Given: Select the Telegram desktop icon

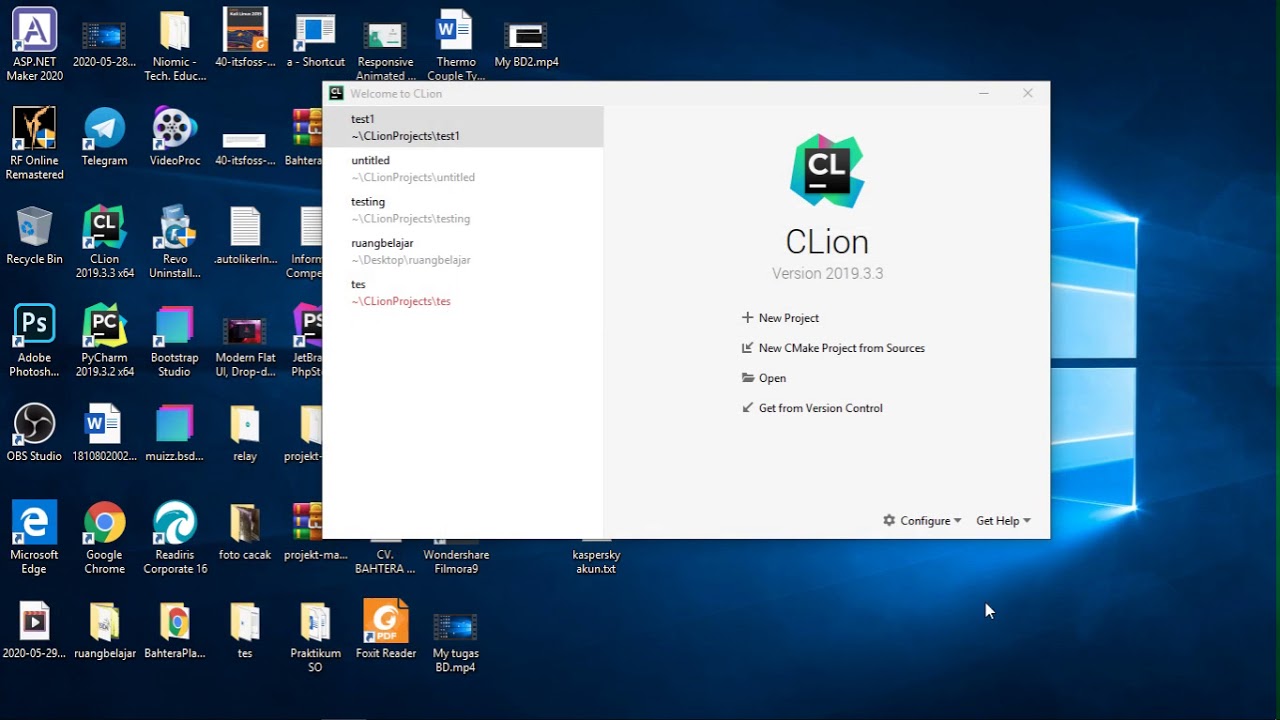Looking at the screenshot, I should point(104,137).
